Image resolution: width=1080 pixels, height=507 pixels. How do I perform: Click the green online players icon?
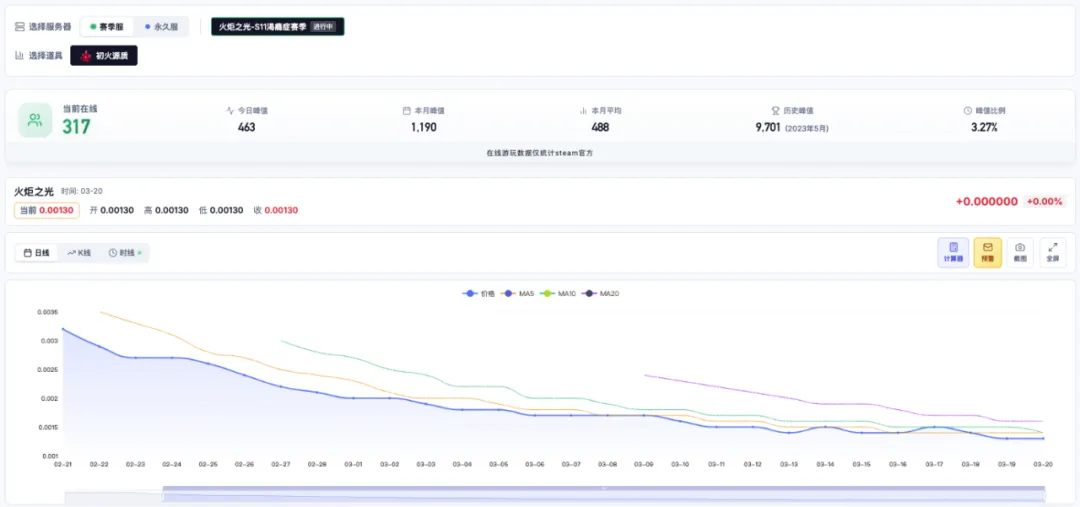(x=35, y=120)
